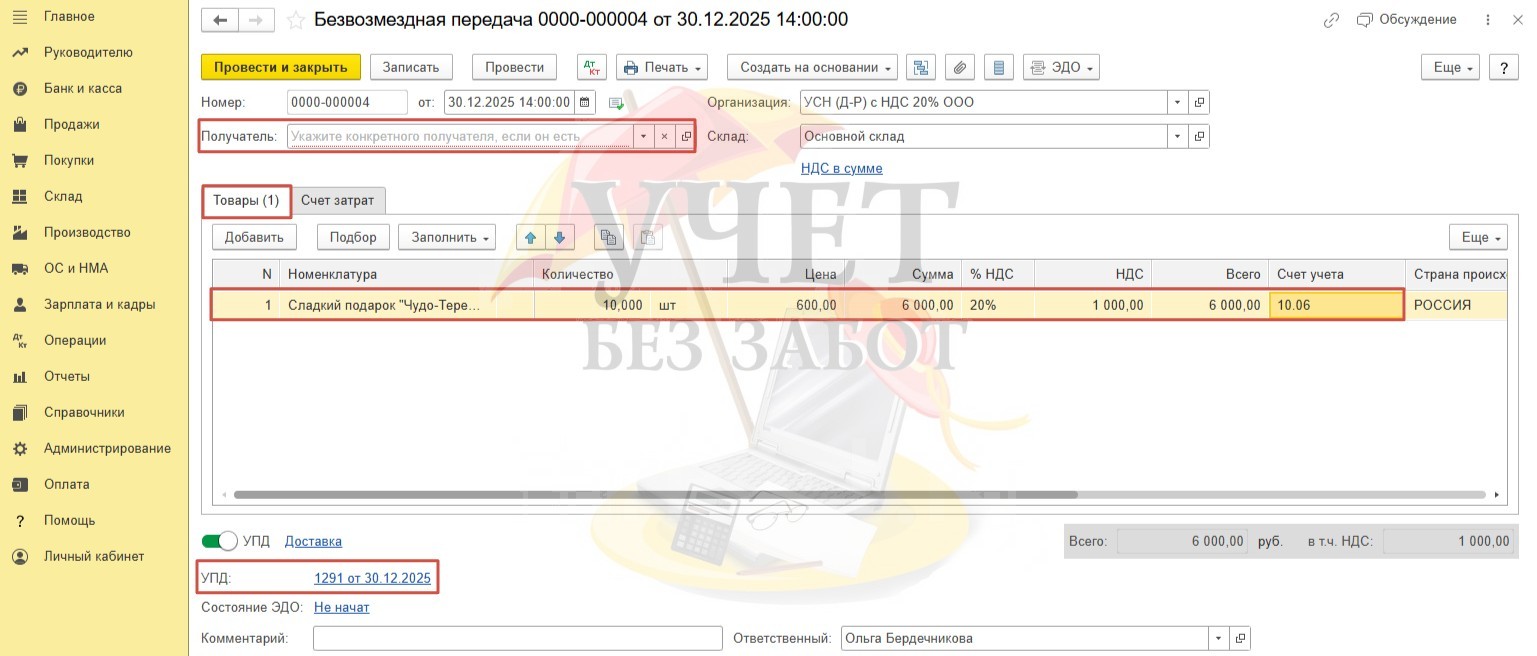The image size is (1537, 656).
Task: Clear the Получатель field with x button
Action: coord(665,136)
